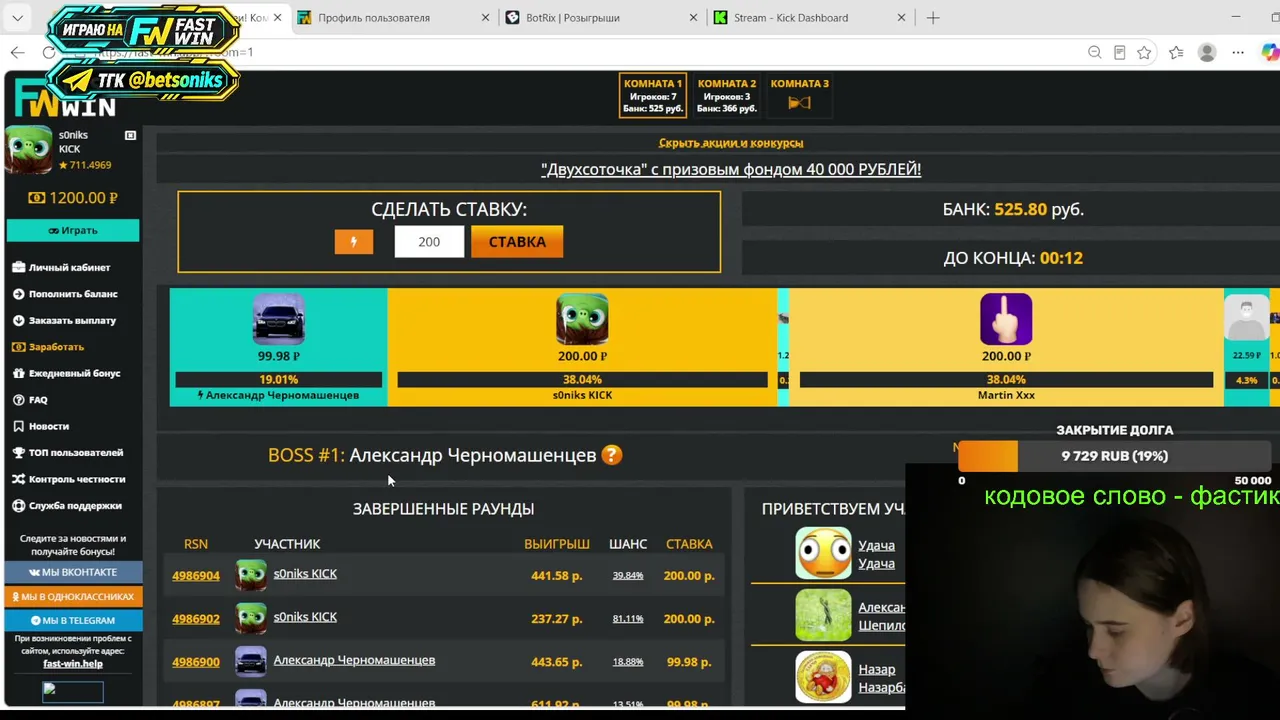Click the 39.84% chance link
This screenshot has height=720, width=1280.
pos(628,576)
